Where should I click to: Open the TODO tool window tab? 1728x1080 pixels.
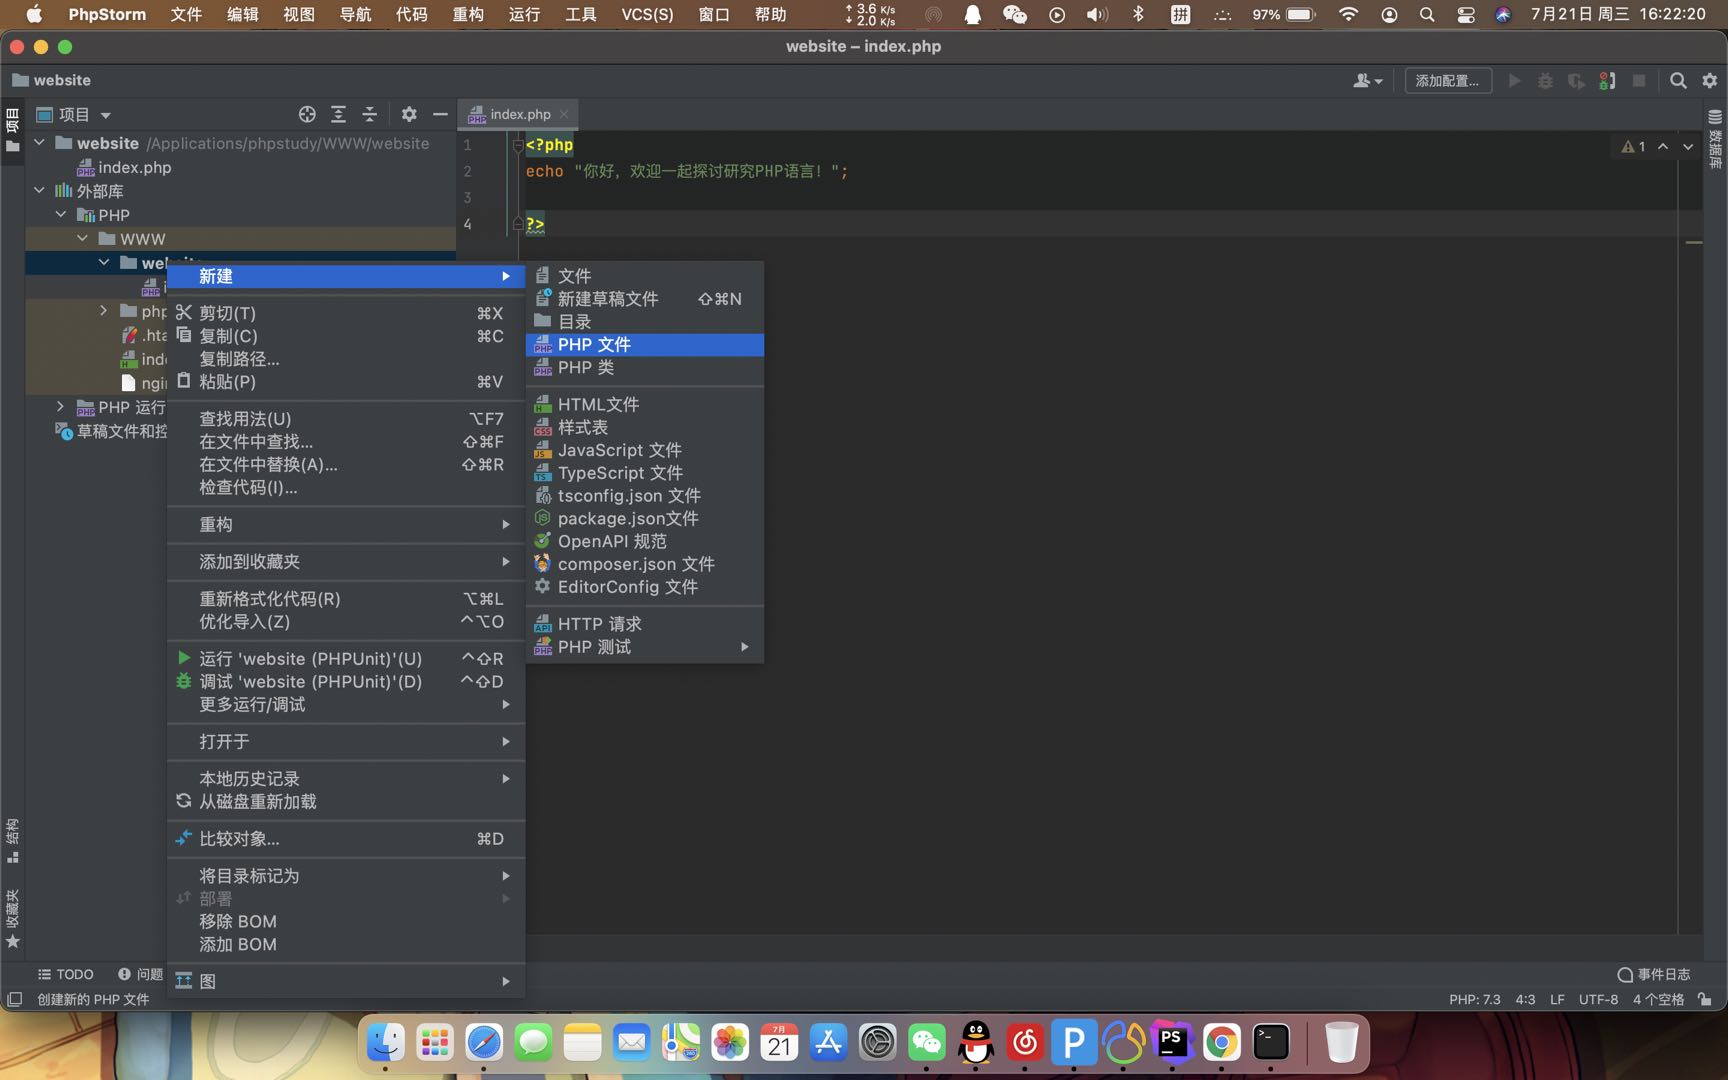pos(65,974)
